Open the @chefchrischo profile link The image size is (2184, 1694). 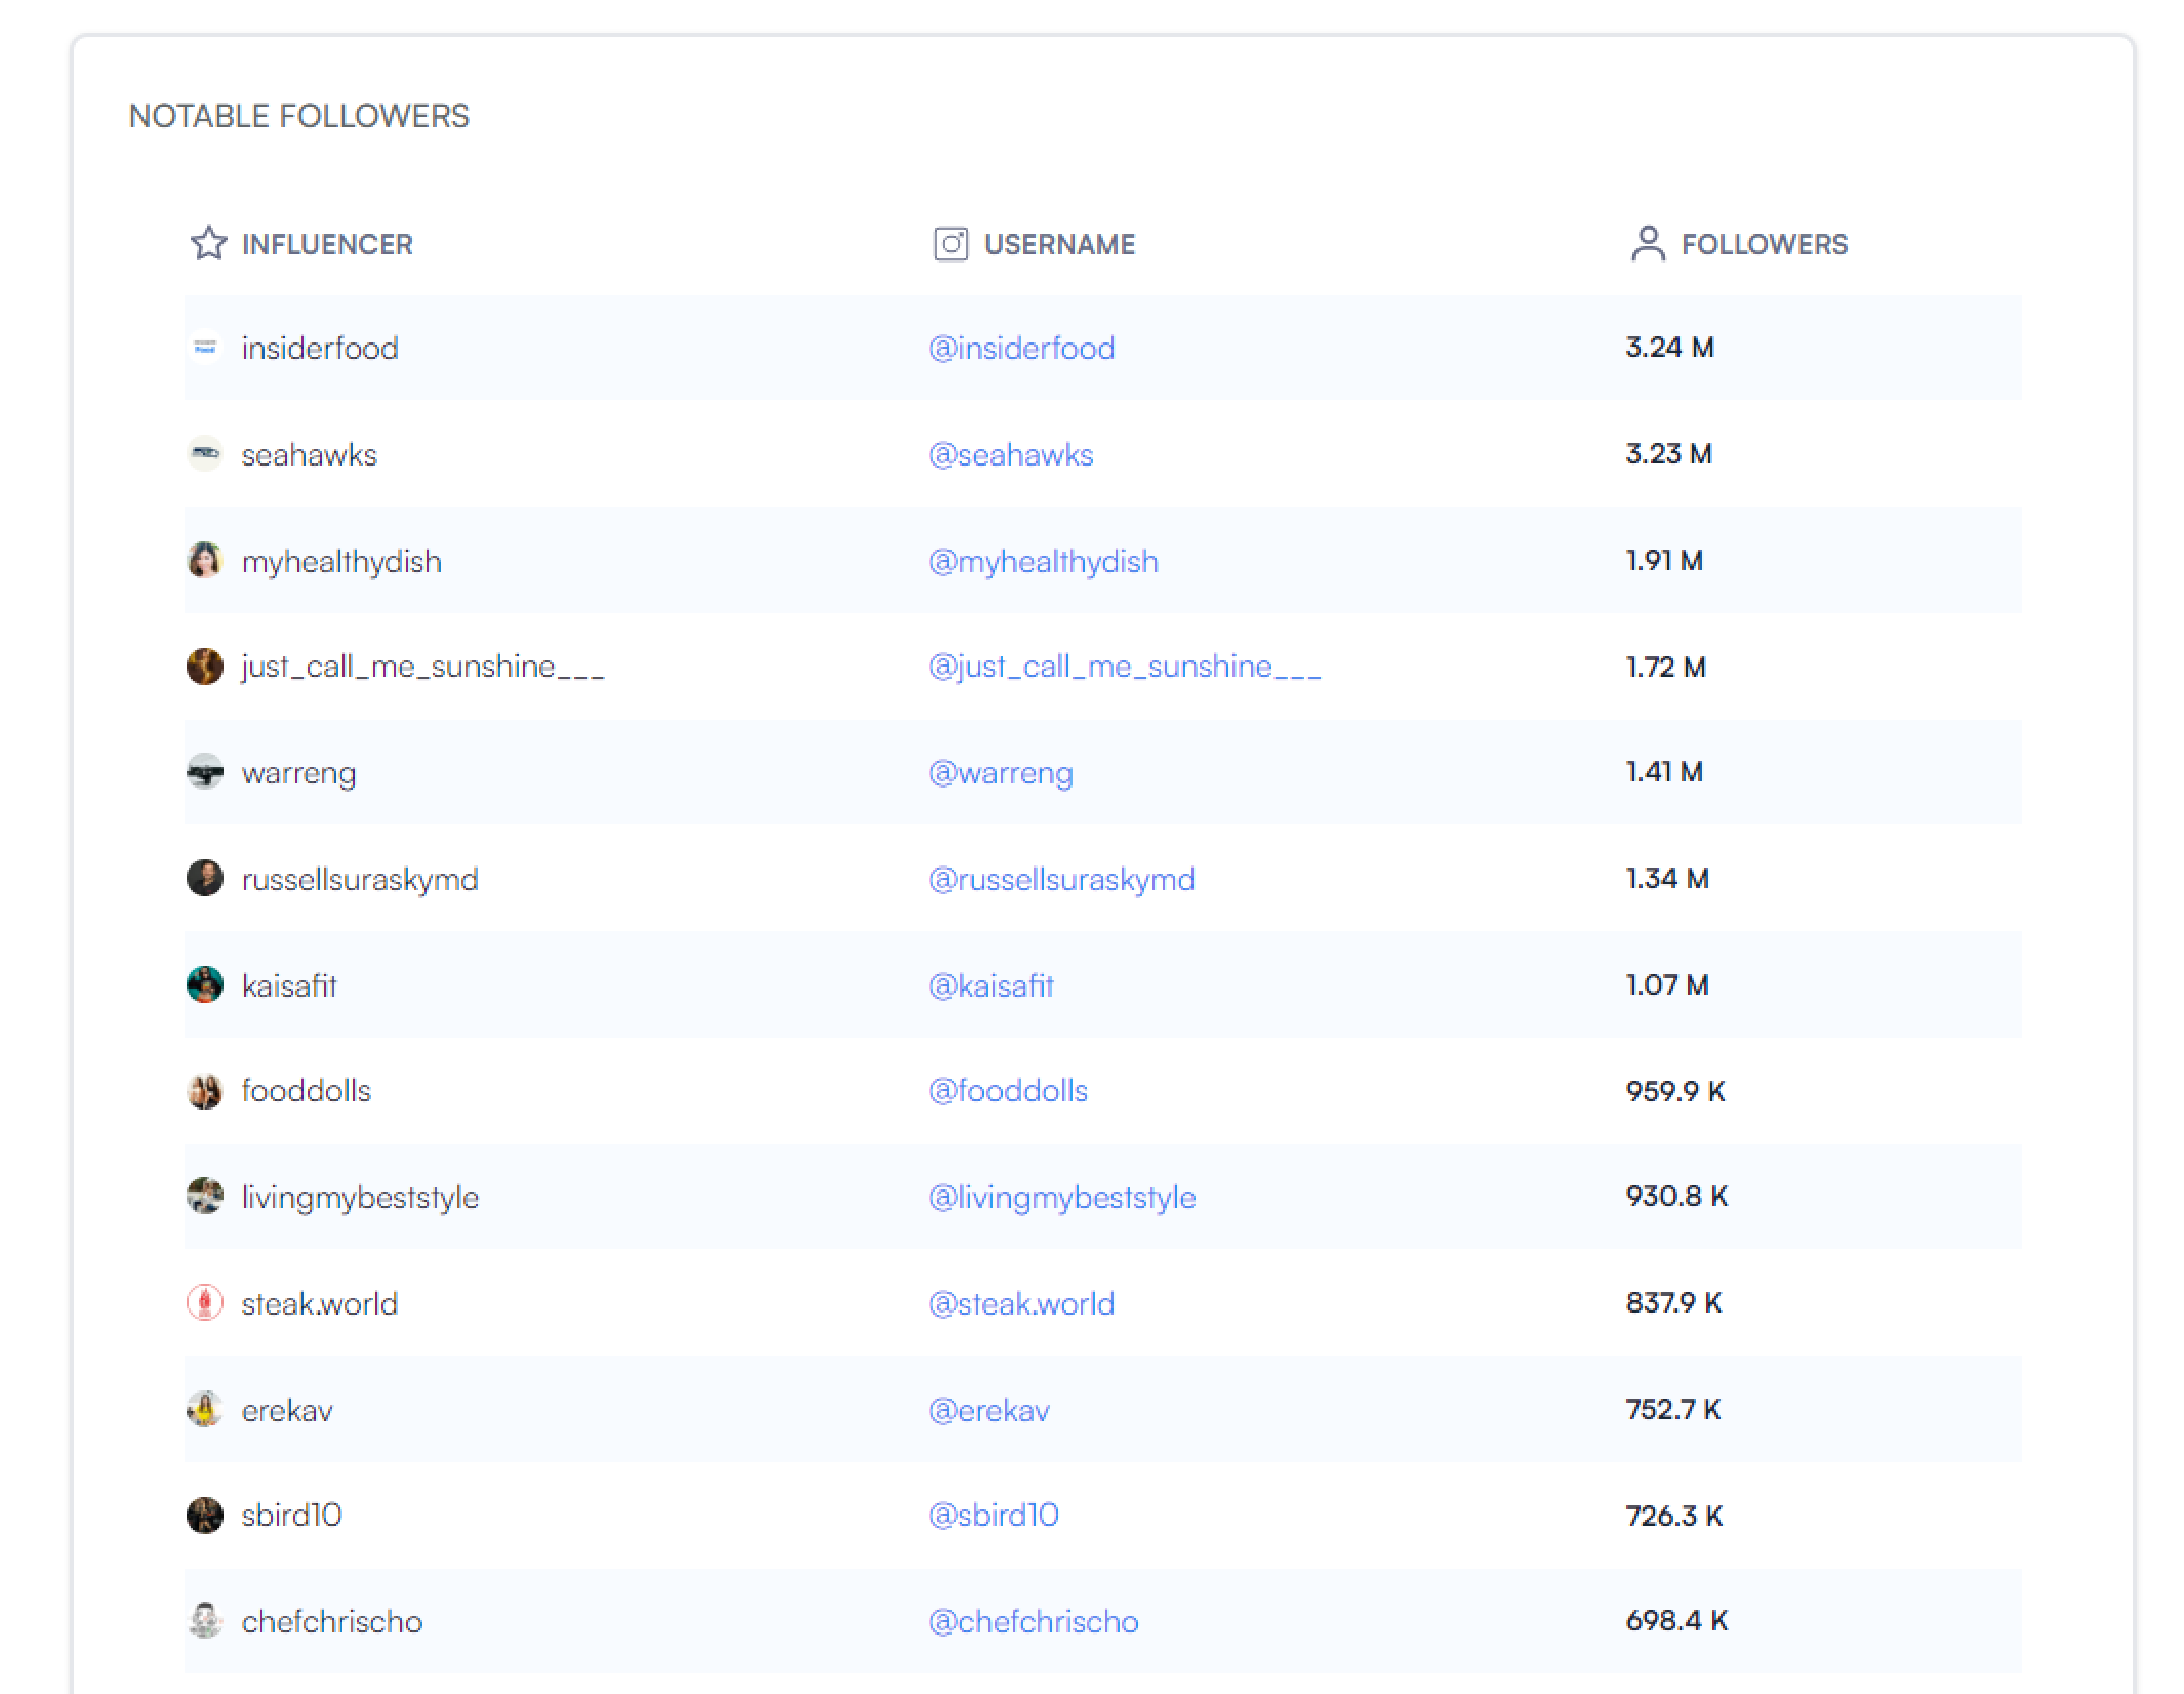pos(1033,1621)
